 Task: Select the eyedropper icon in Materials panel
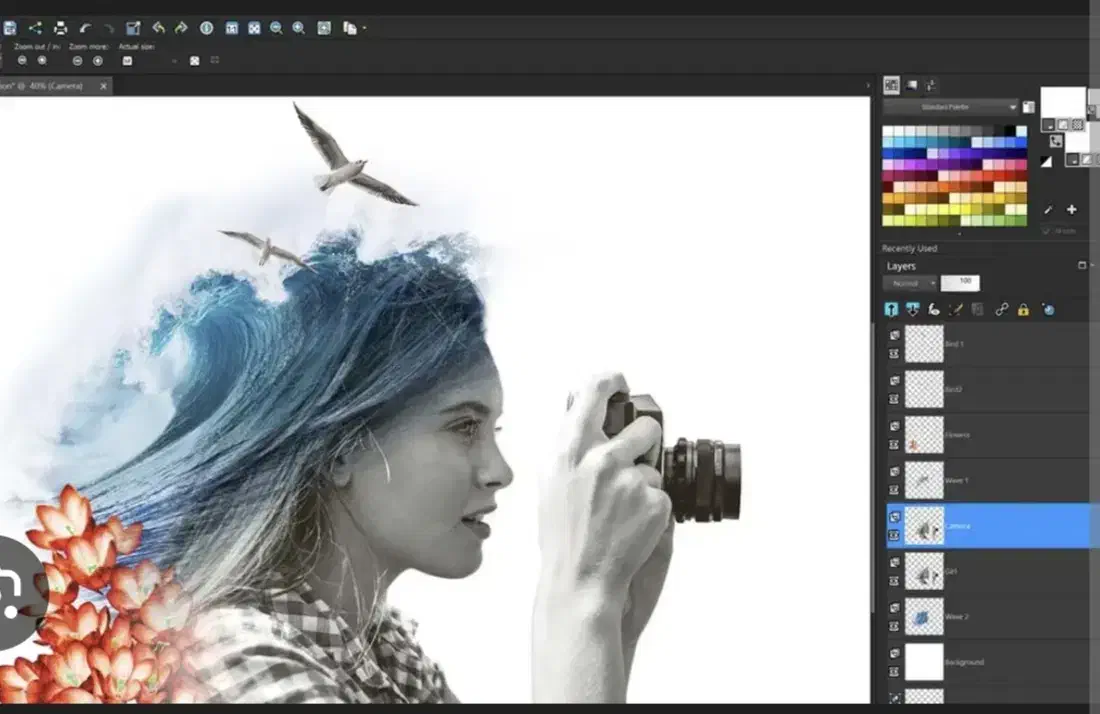tap(1048, 210)
